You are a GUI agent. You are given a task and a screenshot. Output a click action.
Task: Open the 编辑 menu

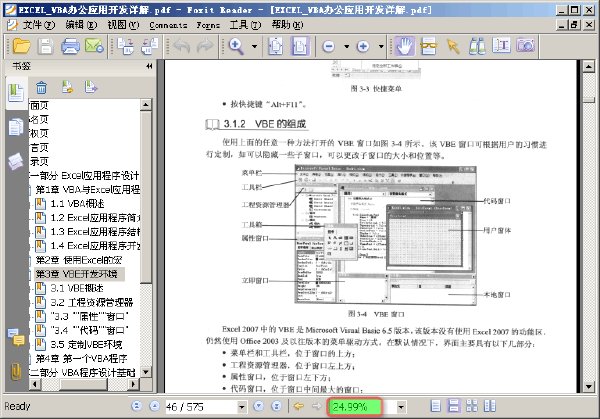pyautogui.click(x=81, y=25)
